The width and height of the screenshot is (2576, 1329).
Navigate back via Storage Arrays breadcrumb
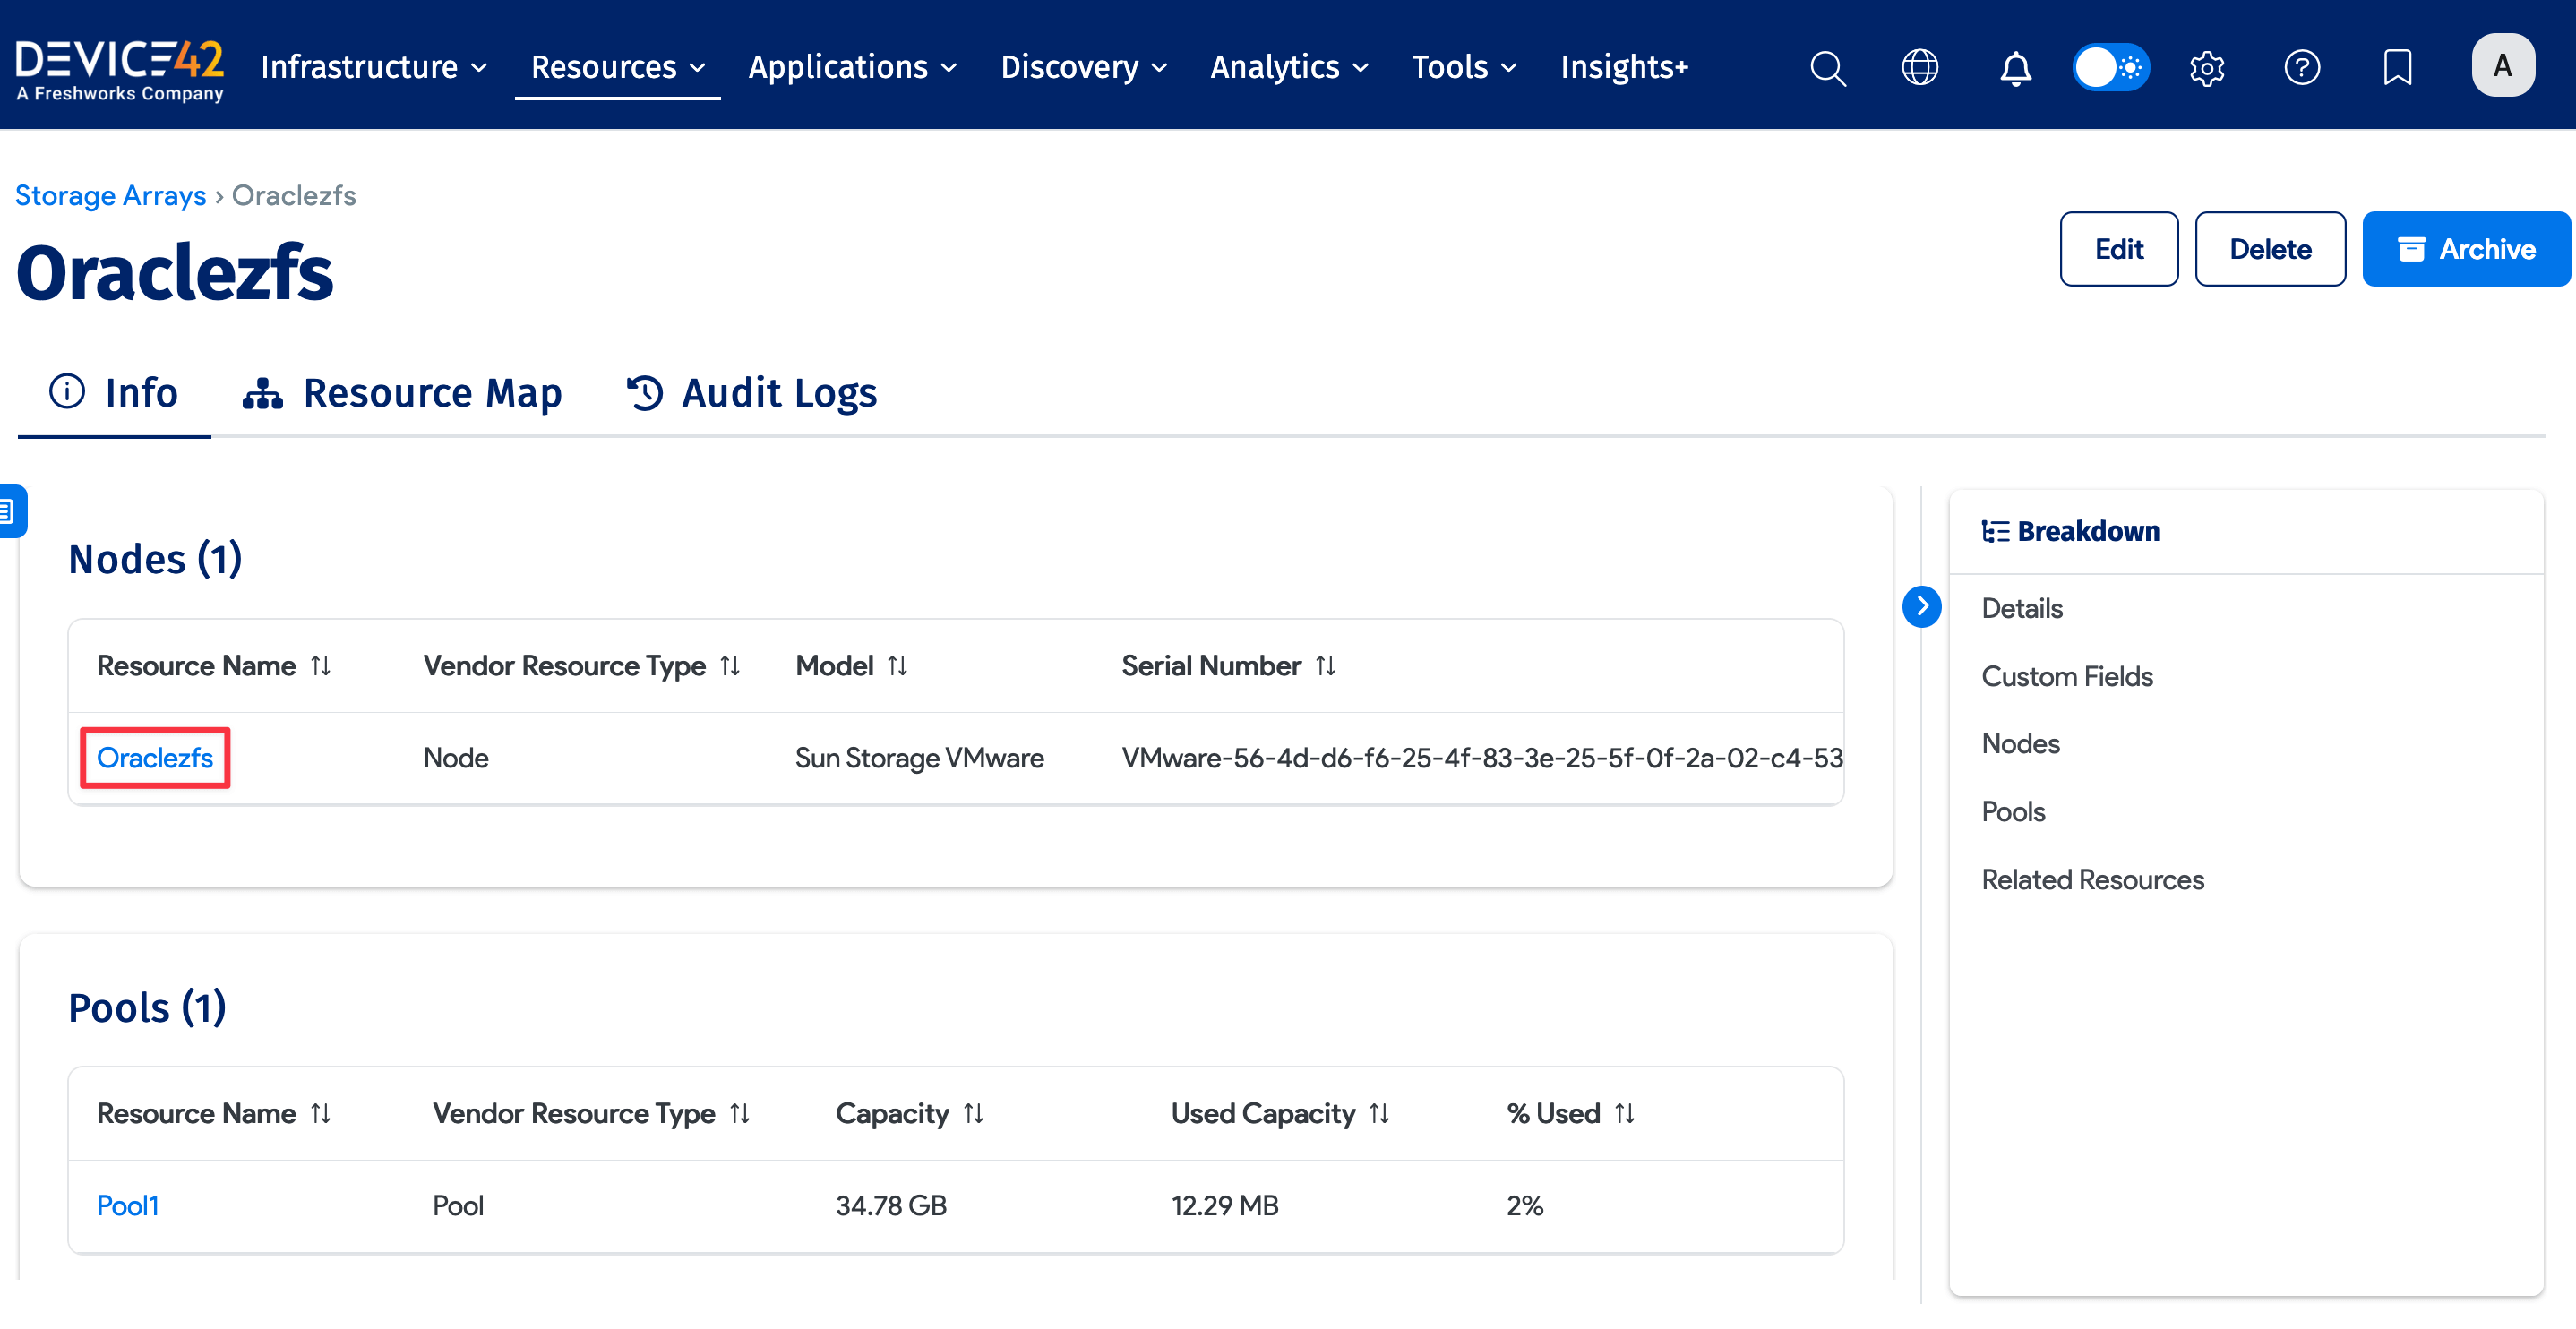pos(111,195)
